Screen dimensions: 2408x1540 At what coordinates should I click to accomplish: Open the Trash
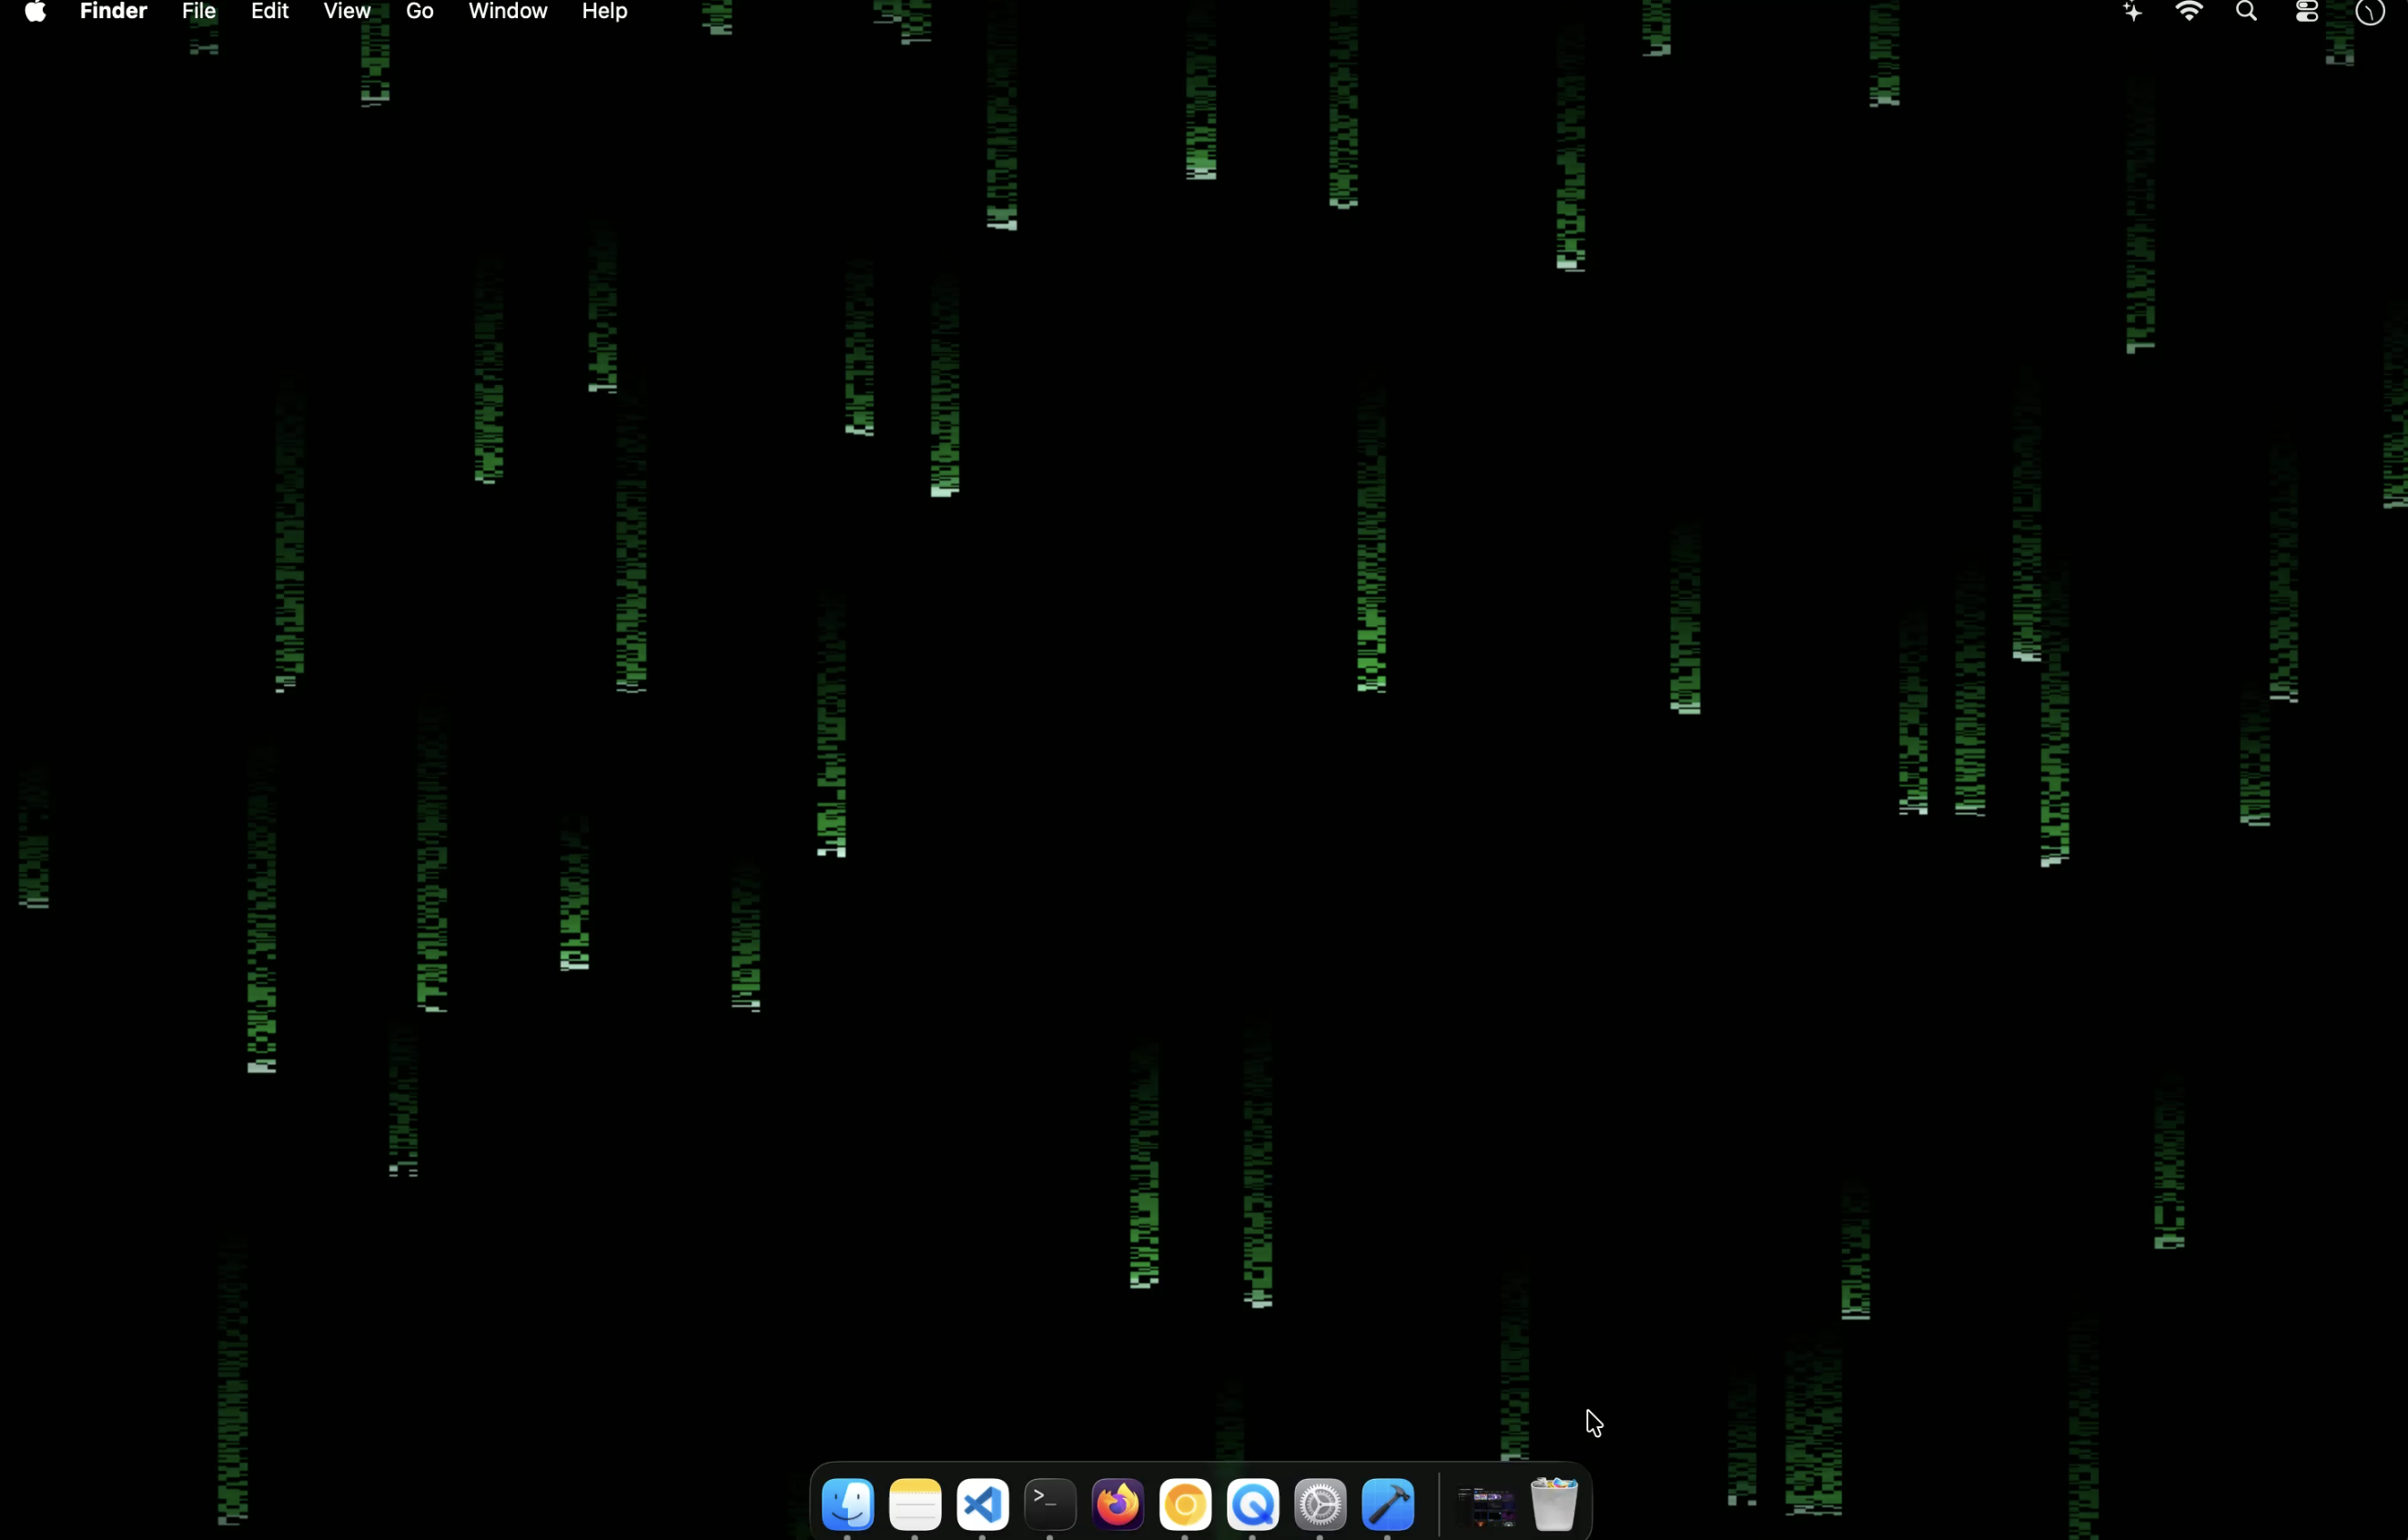pos(1553,1505)
